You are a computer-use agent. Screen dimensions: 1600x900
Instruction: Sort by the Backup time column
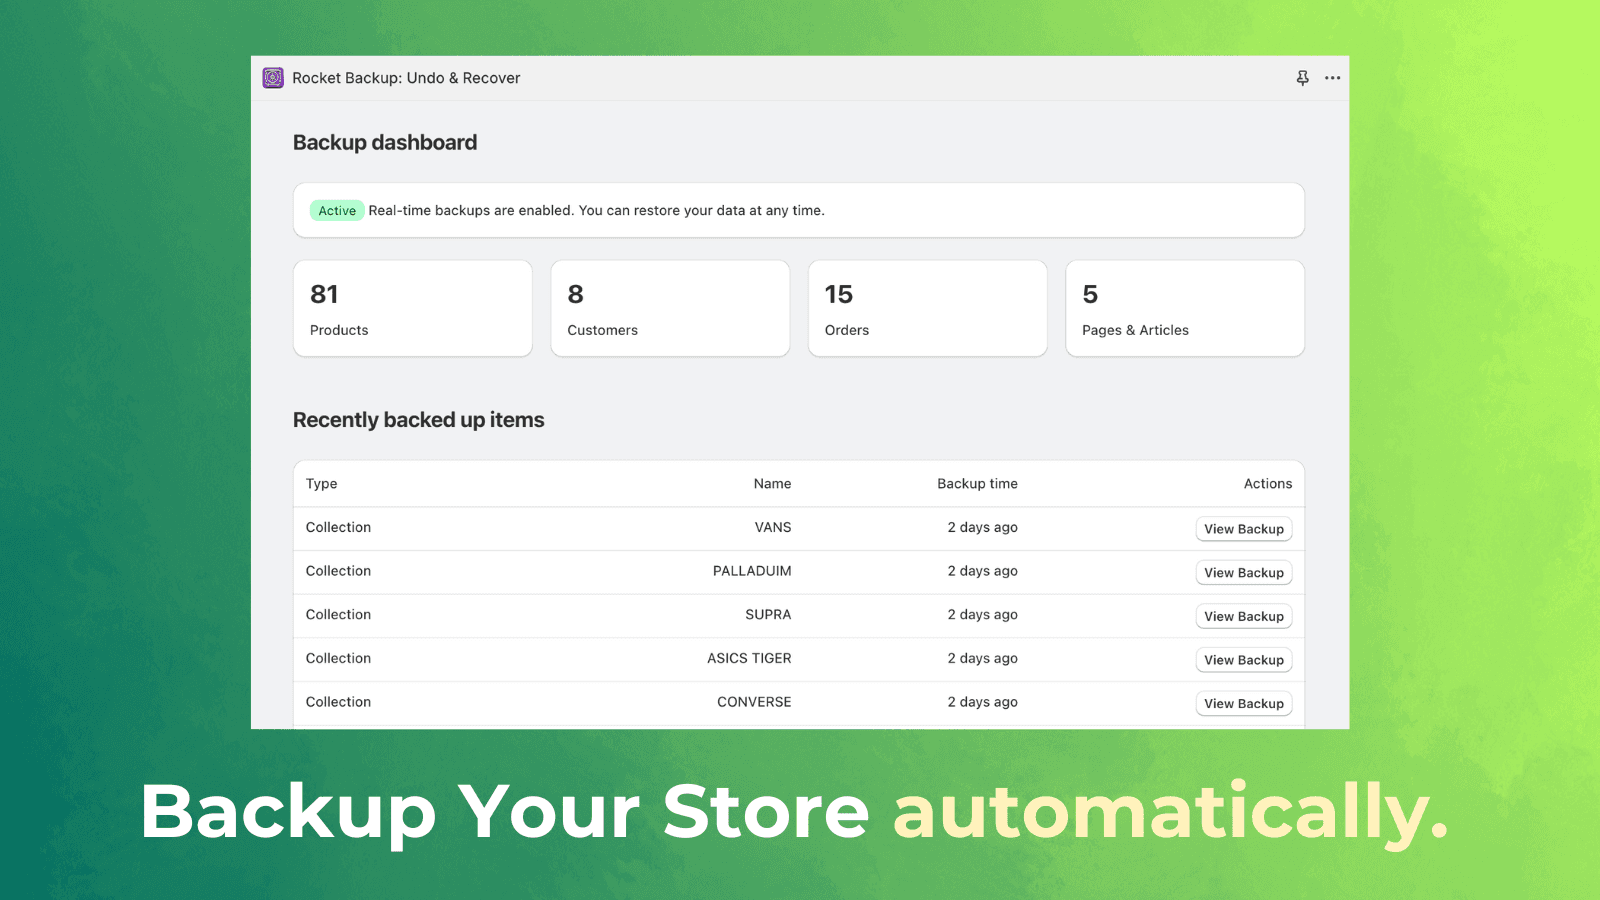tap(977, 483)
